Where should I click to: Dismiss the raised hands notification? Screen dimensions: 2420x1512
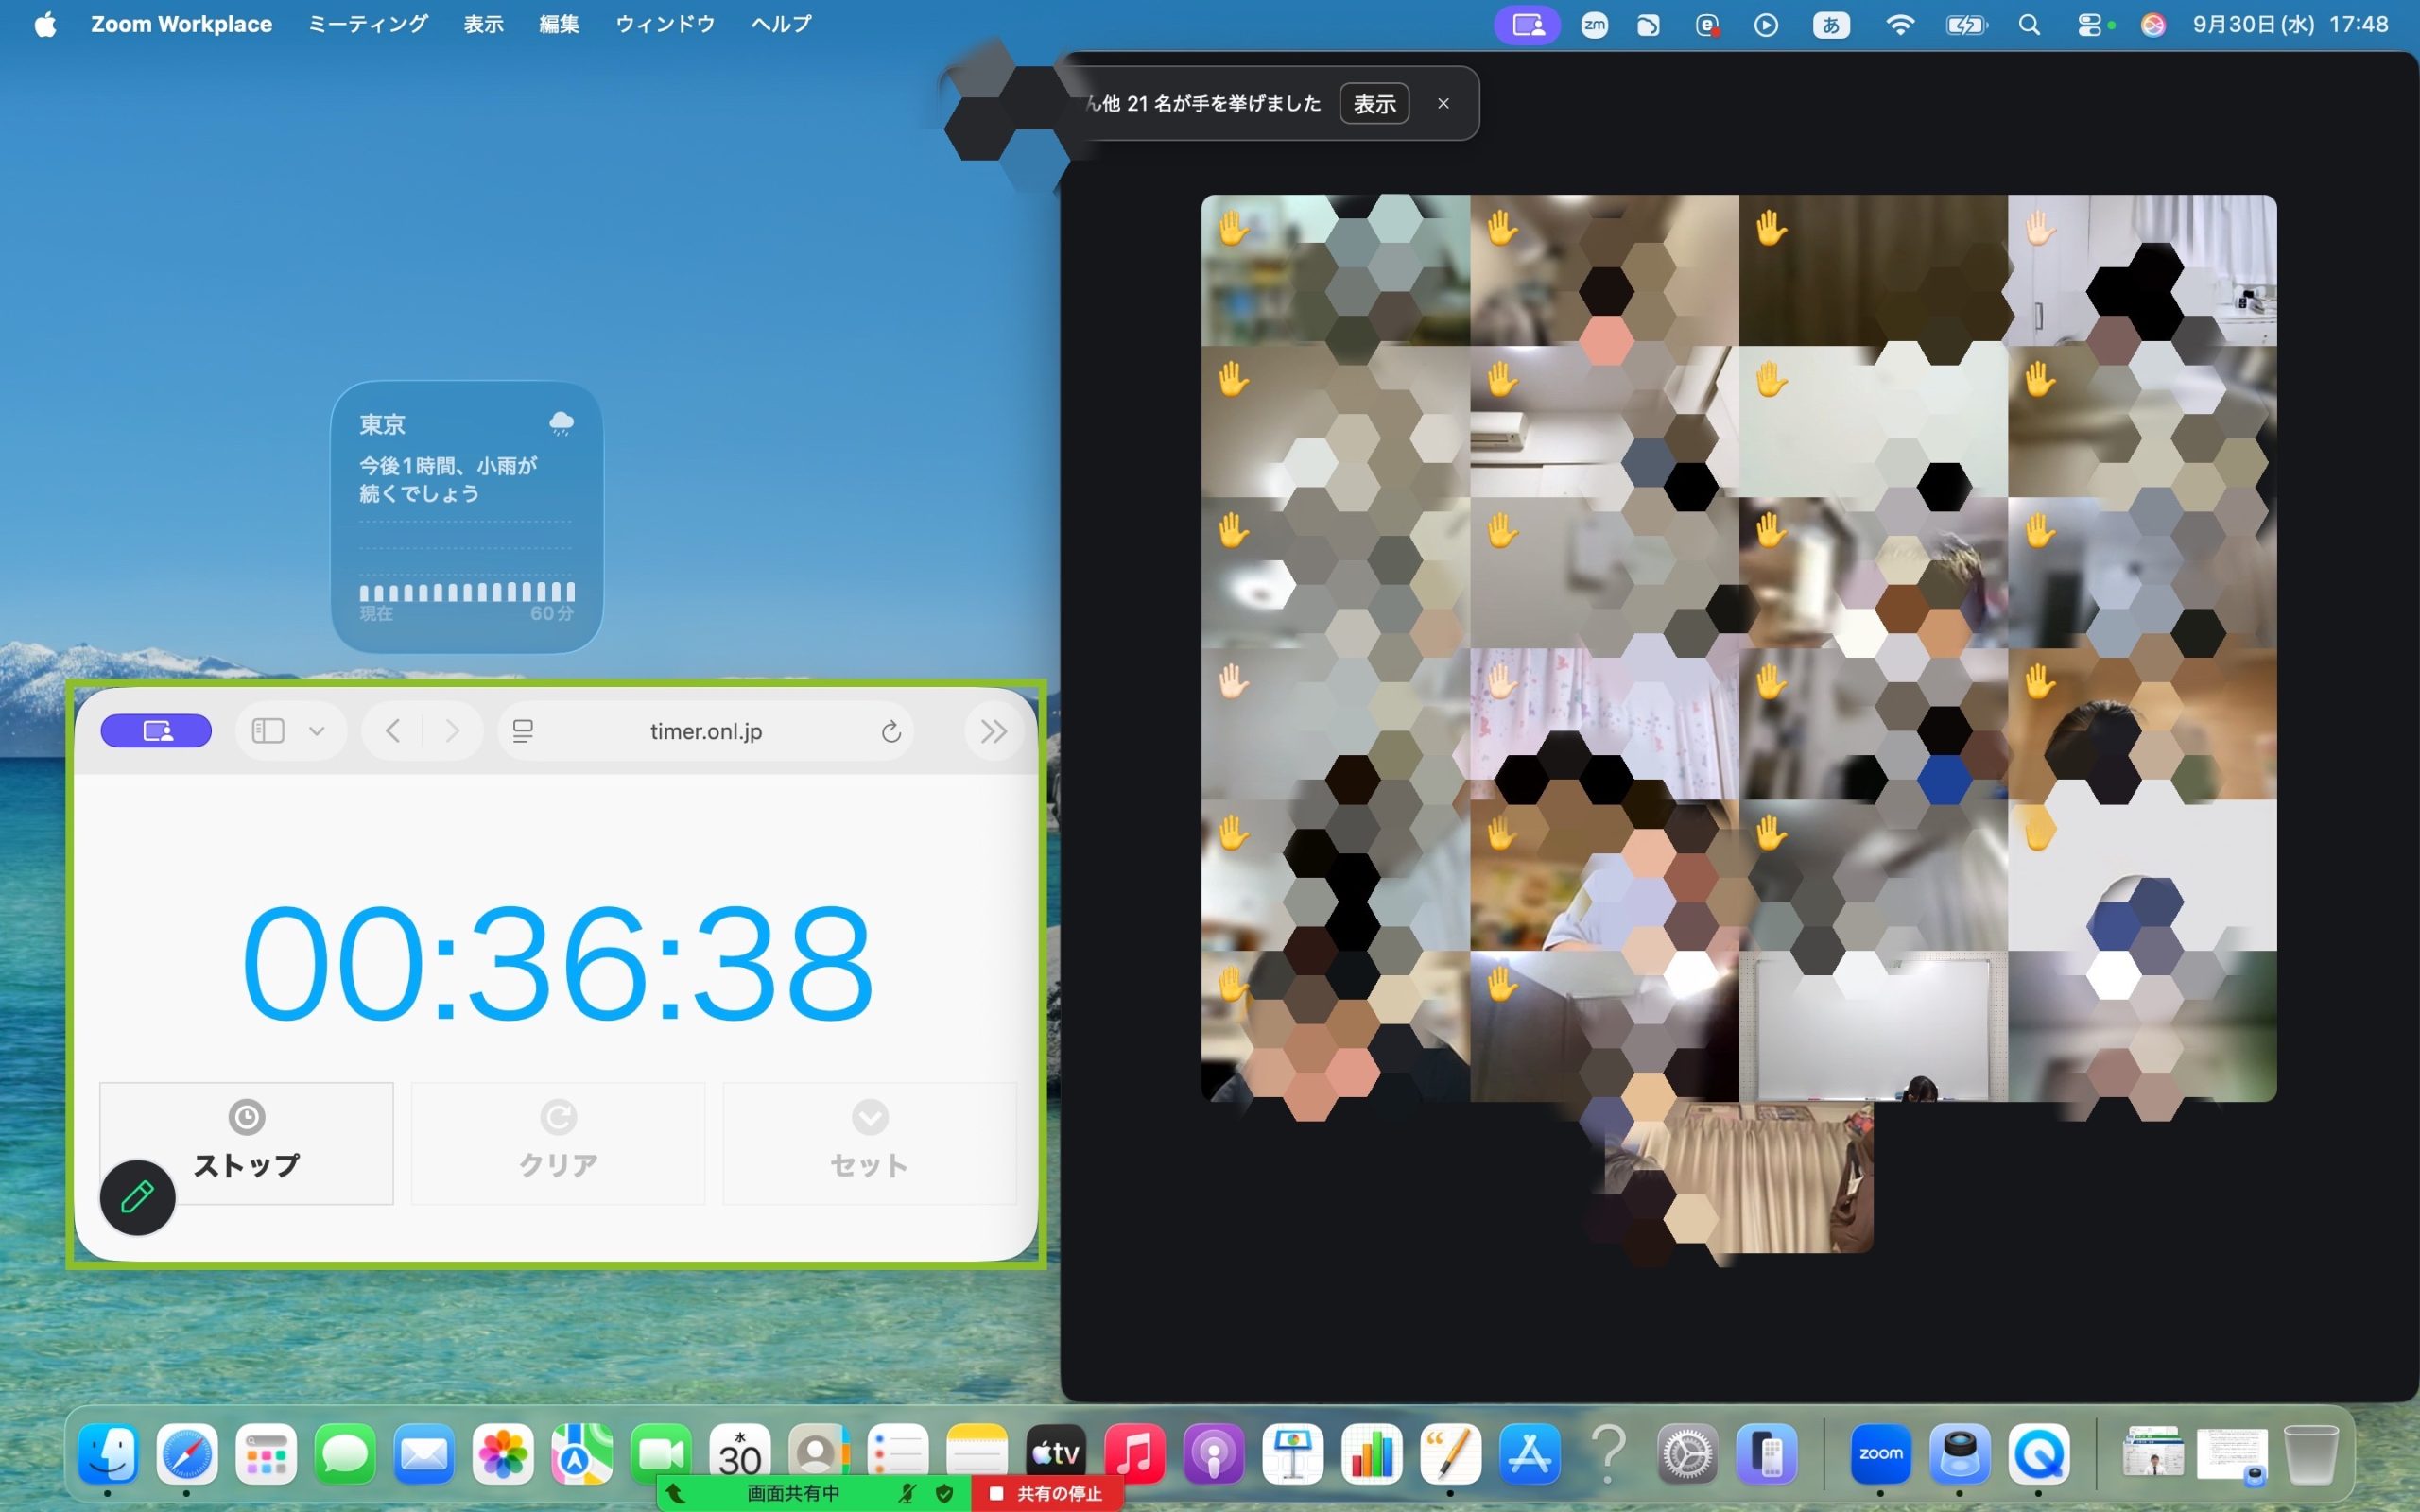pyautogui.click(x=1443, y=104)
